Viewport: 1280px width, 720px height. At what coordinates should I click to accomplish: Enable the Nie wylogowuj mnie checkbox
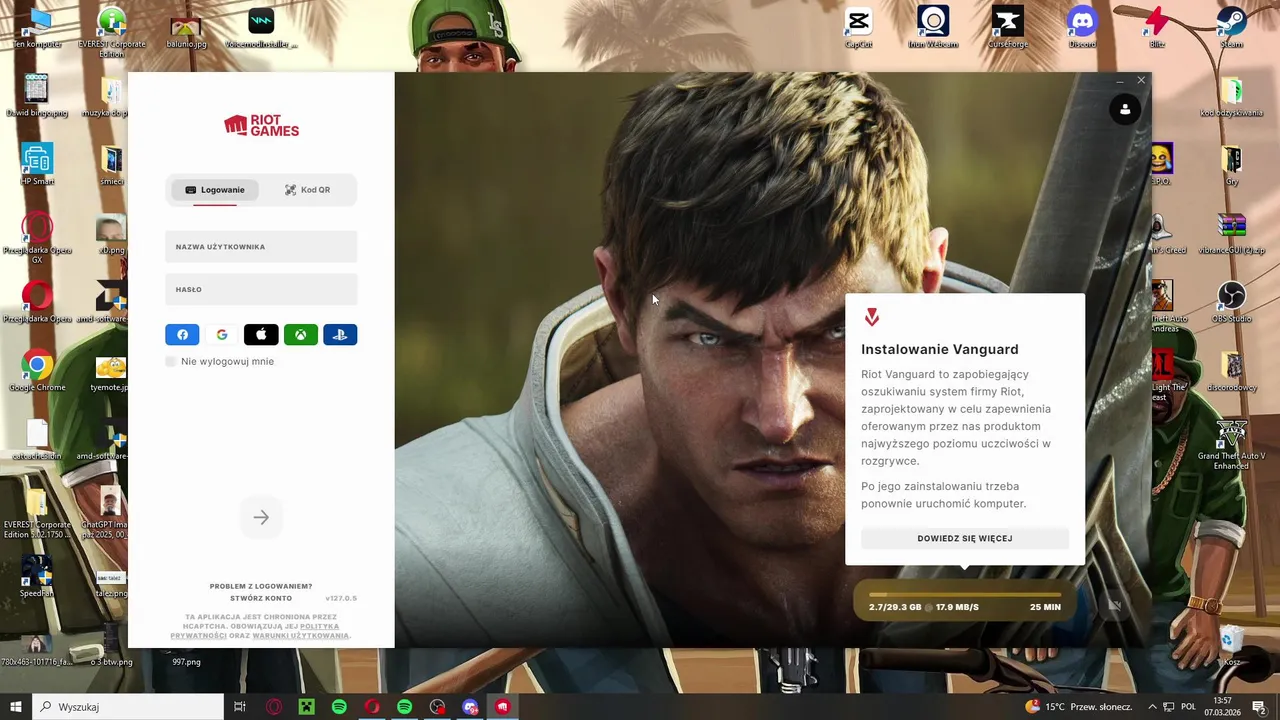[171, 361]
